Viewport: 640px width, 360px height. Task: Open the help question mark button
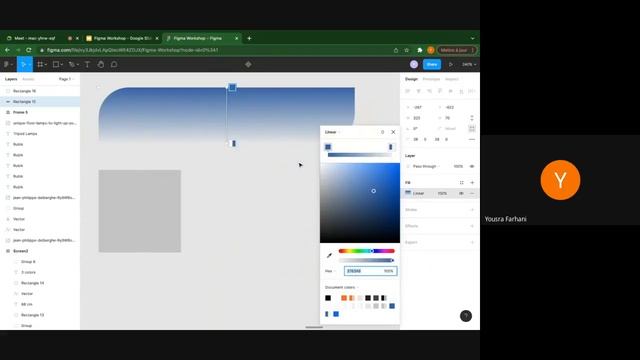[466, 316]
